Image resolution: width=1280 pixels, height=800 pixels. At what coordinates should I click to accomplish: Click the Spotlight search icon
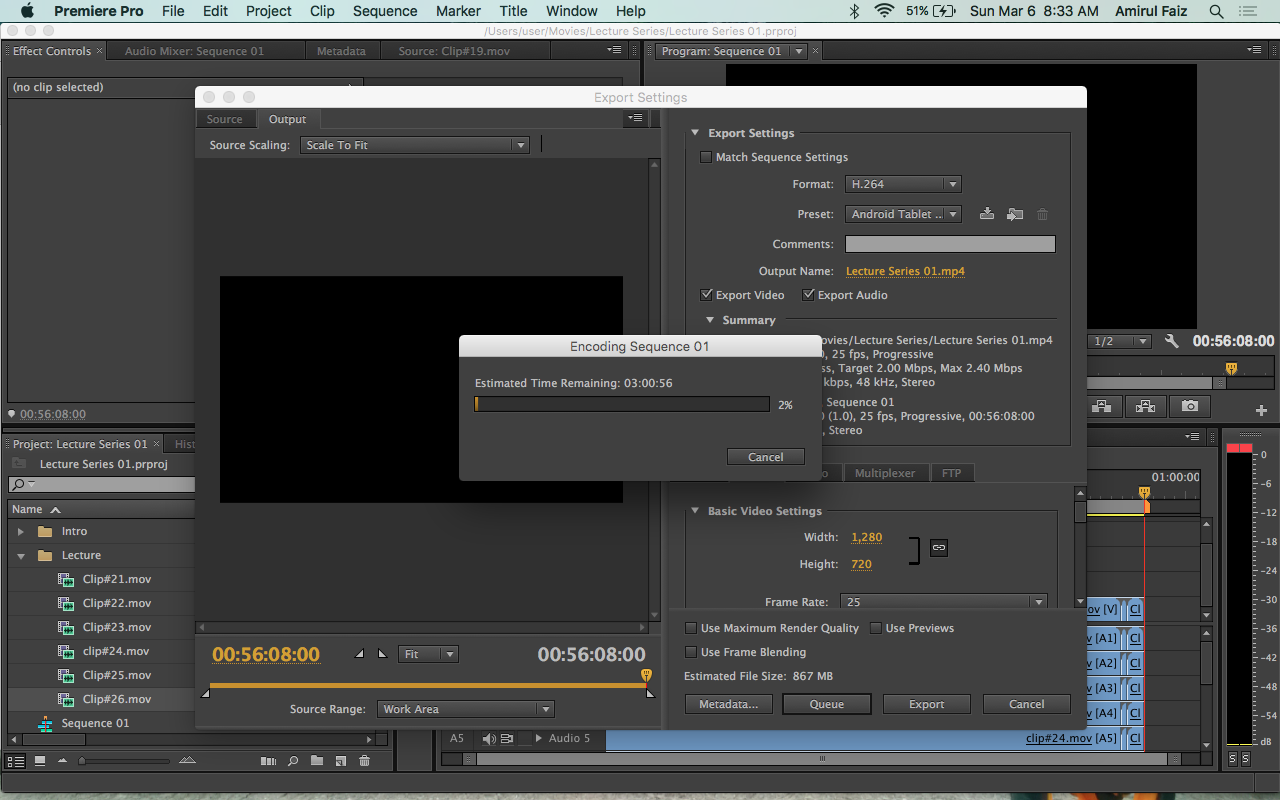tap(1216, 11)
